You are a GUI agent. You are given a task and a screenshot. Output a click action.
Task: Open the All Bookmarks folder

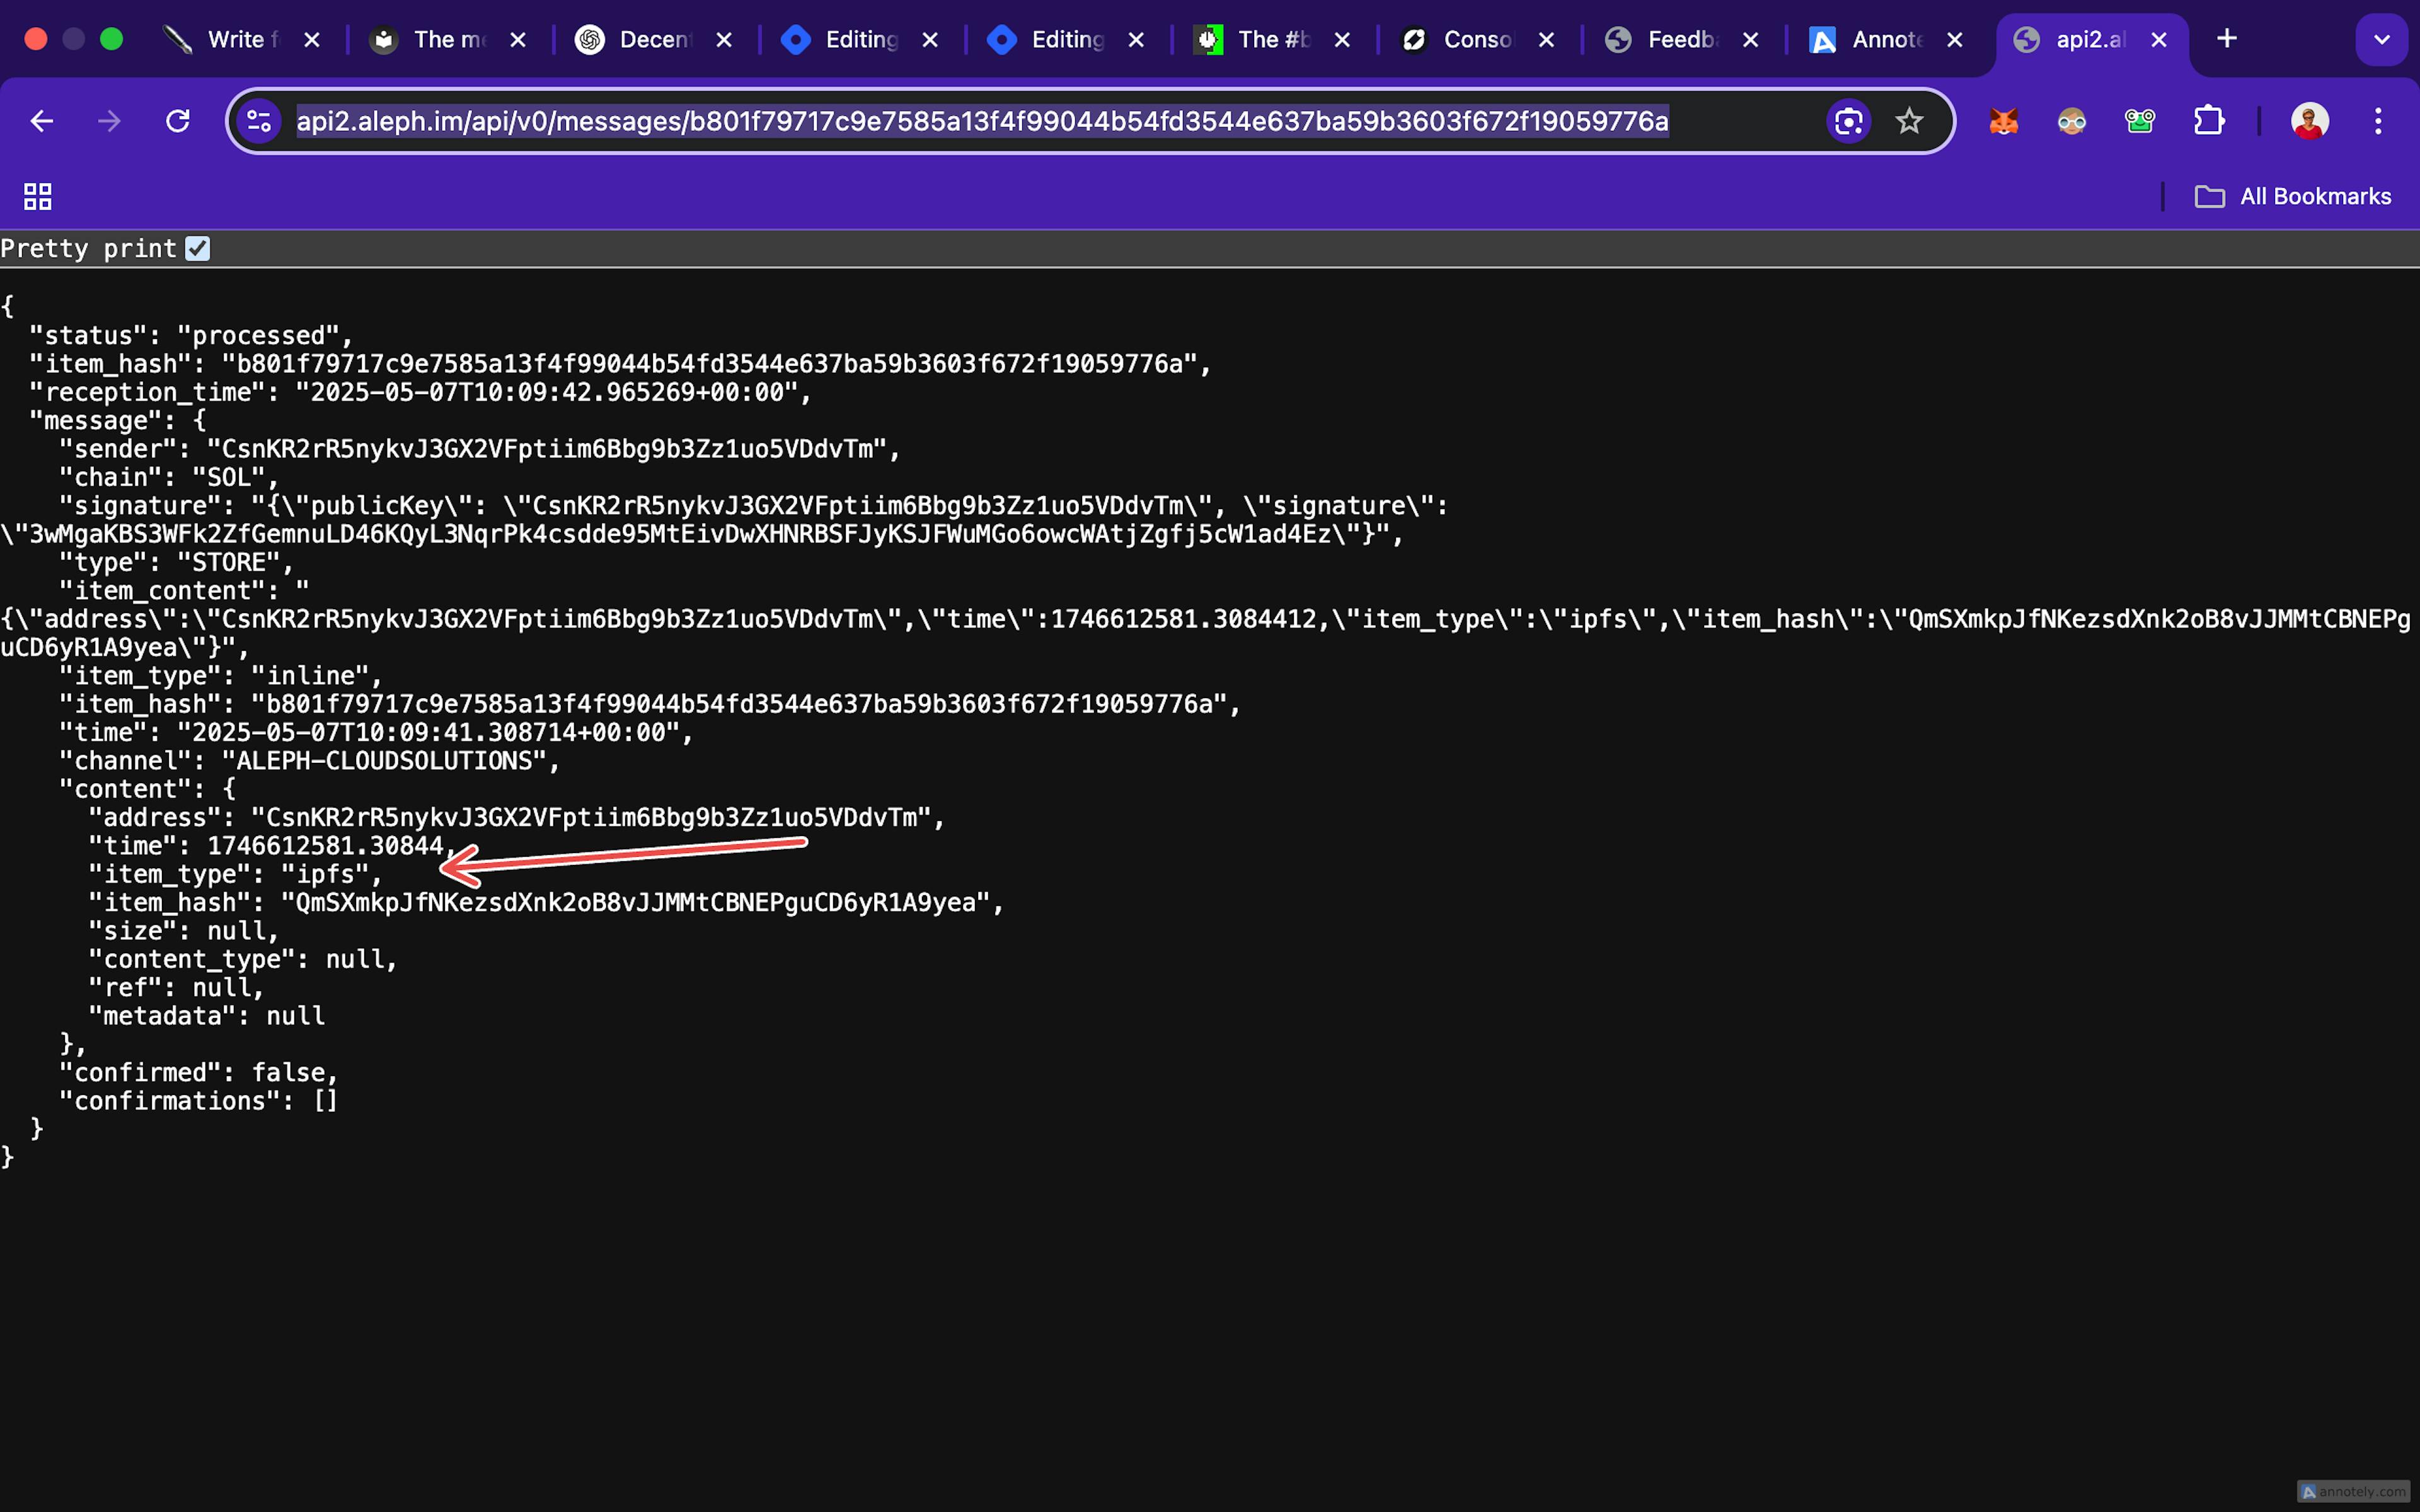click(2293, 196)
